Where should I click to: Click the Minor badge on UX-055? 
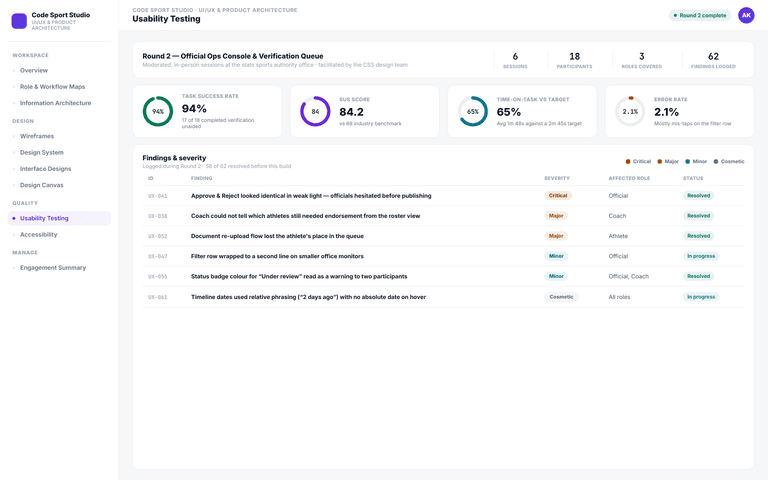click(x=556, y=276)
